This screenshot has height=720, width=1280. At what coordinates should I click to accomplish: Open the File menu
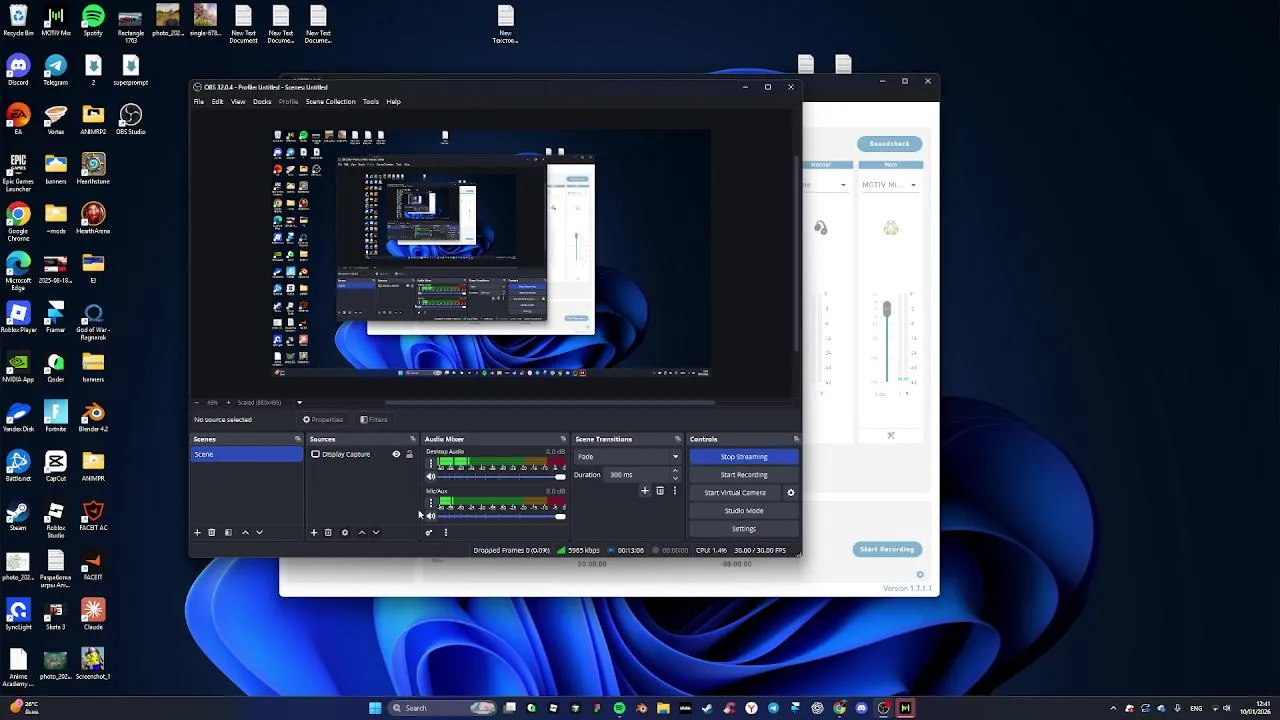point(199,101)
